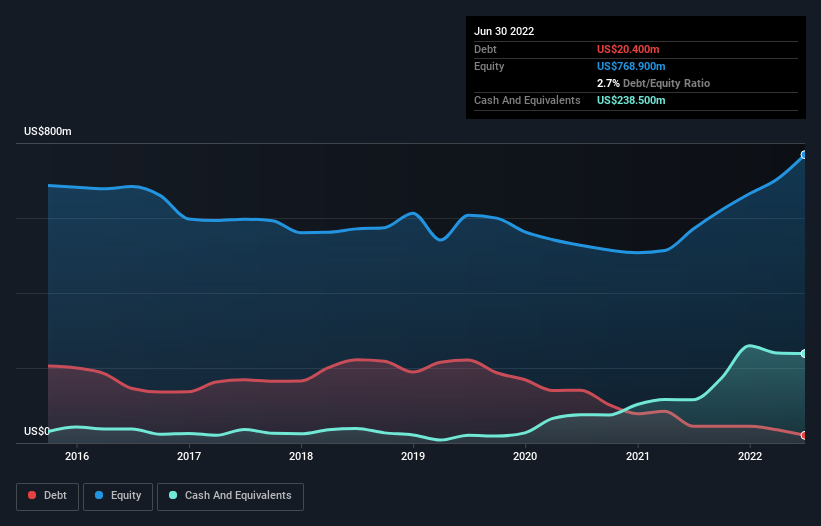Click the 2.7% Debt/Equity Ratio text
Screen dimensions: 821x526
(x=653, y=83)
